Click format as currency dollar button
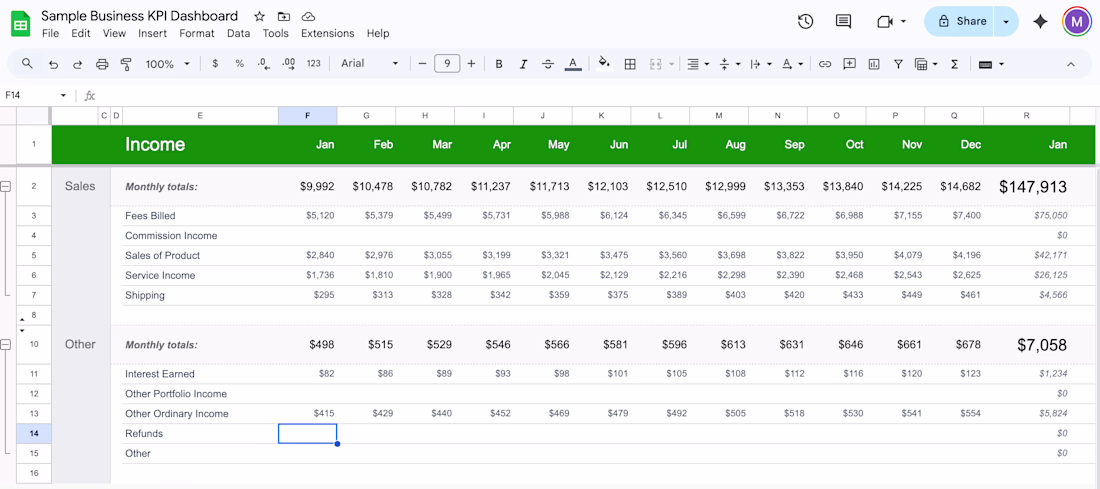 tap(215, 64)
